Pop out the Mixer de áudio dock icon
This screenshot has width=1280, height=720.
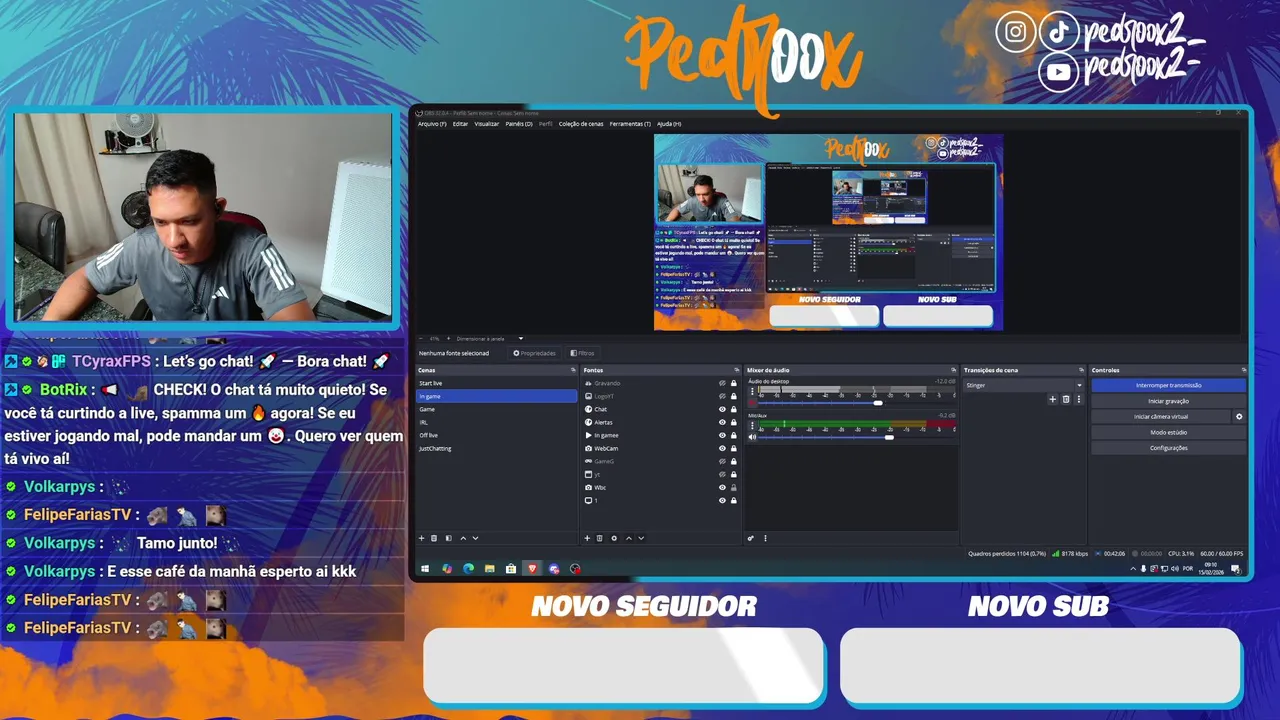954,370
